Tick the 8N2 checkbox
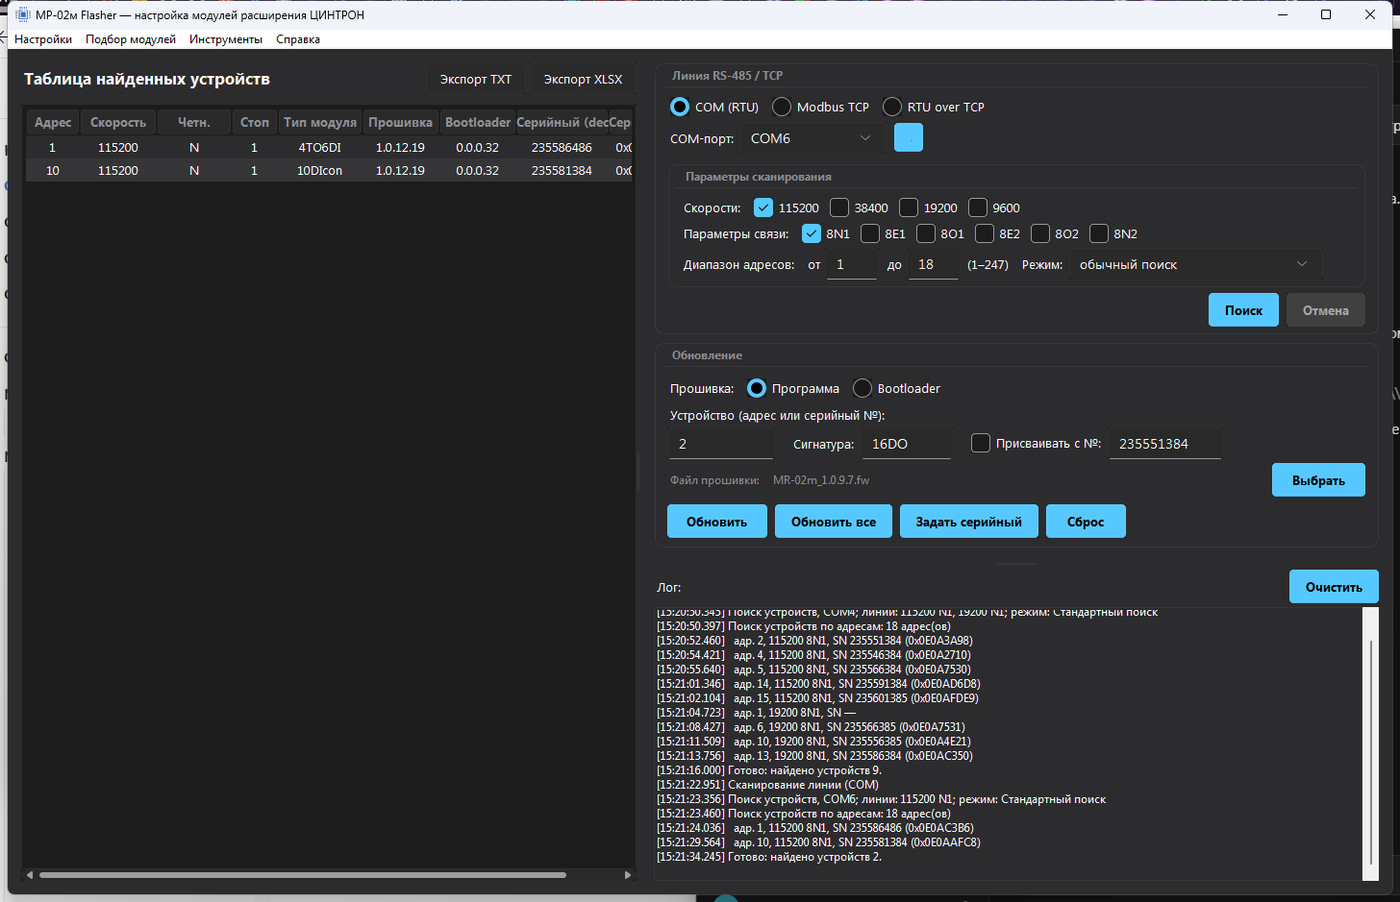Screen dimensions: 1400x902 [x=1098, y=234]
